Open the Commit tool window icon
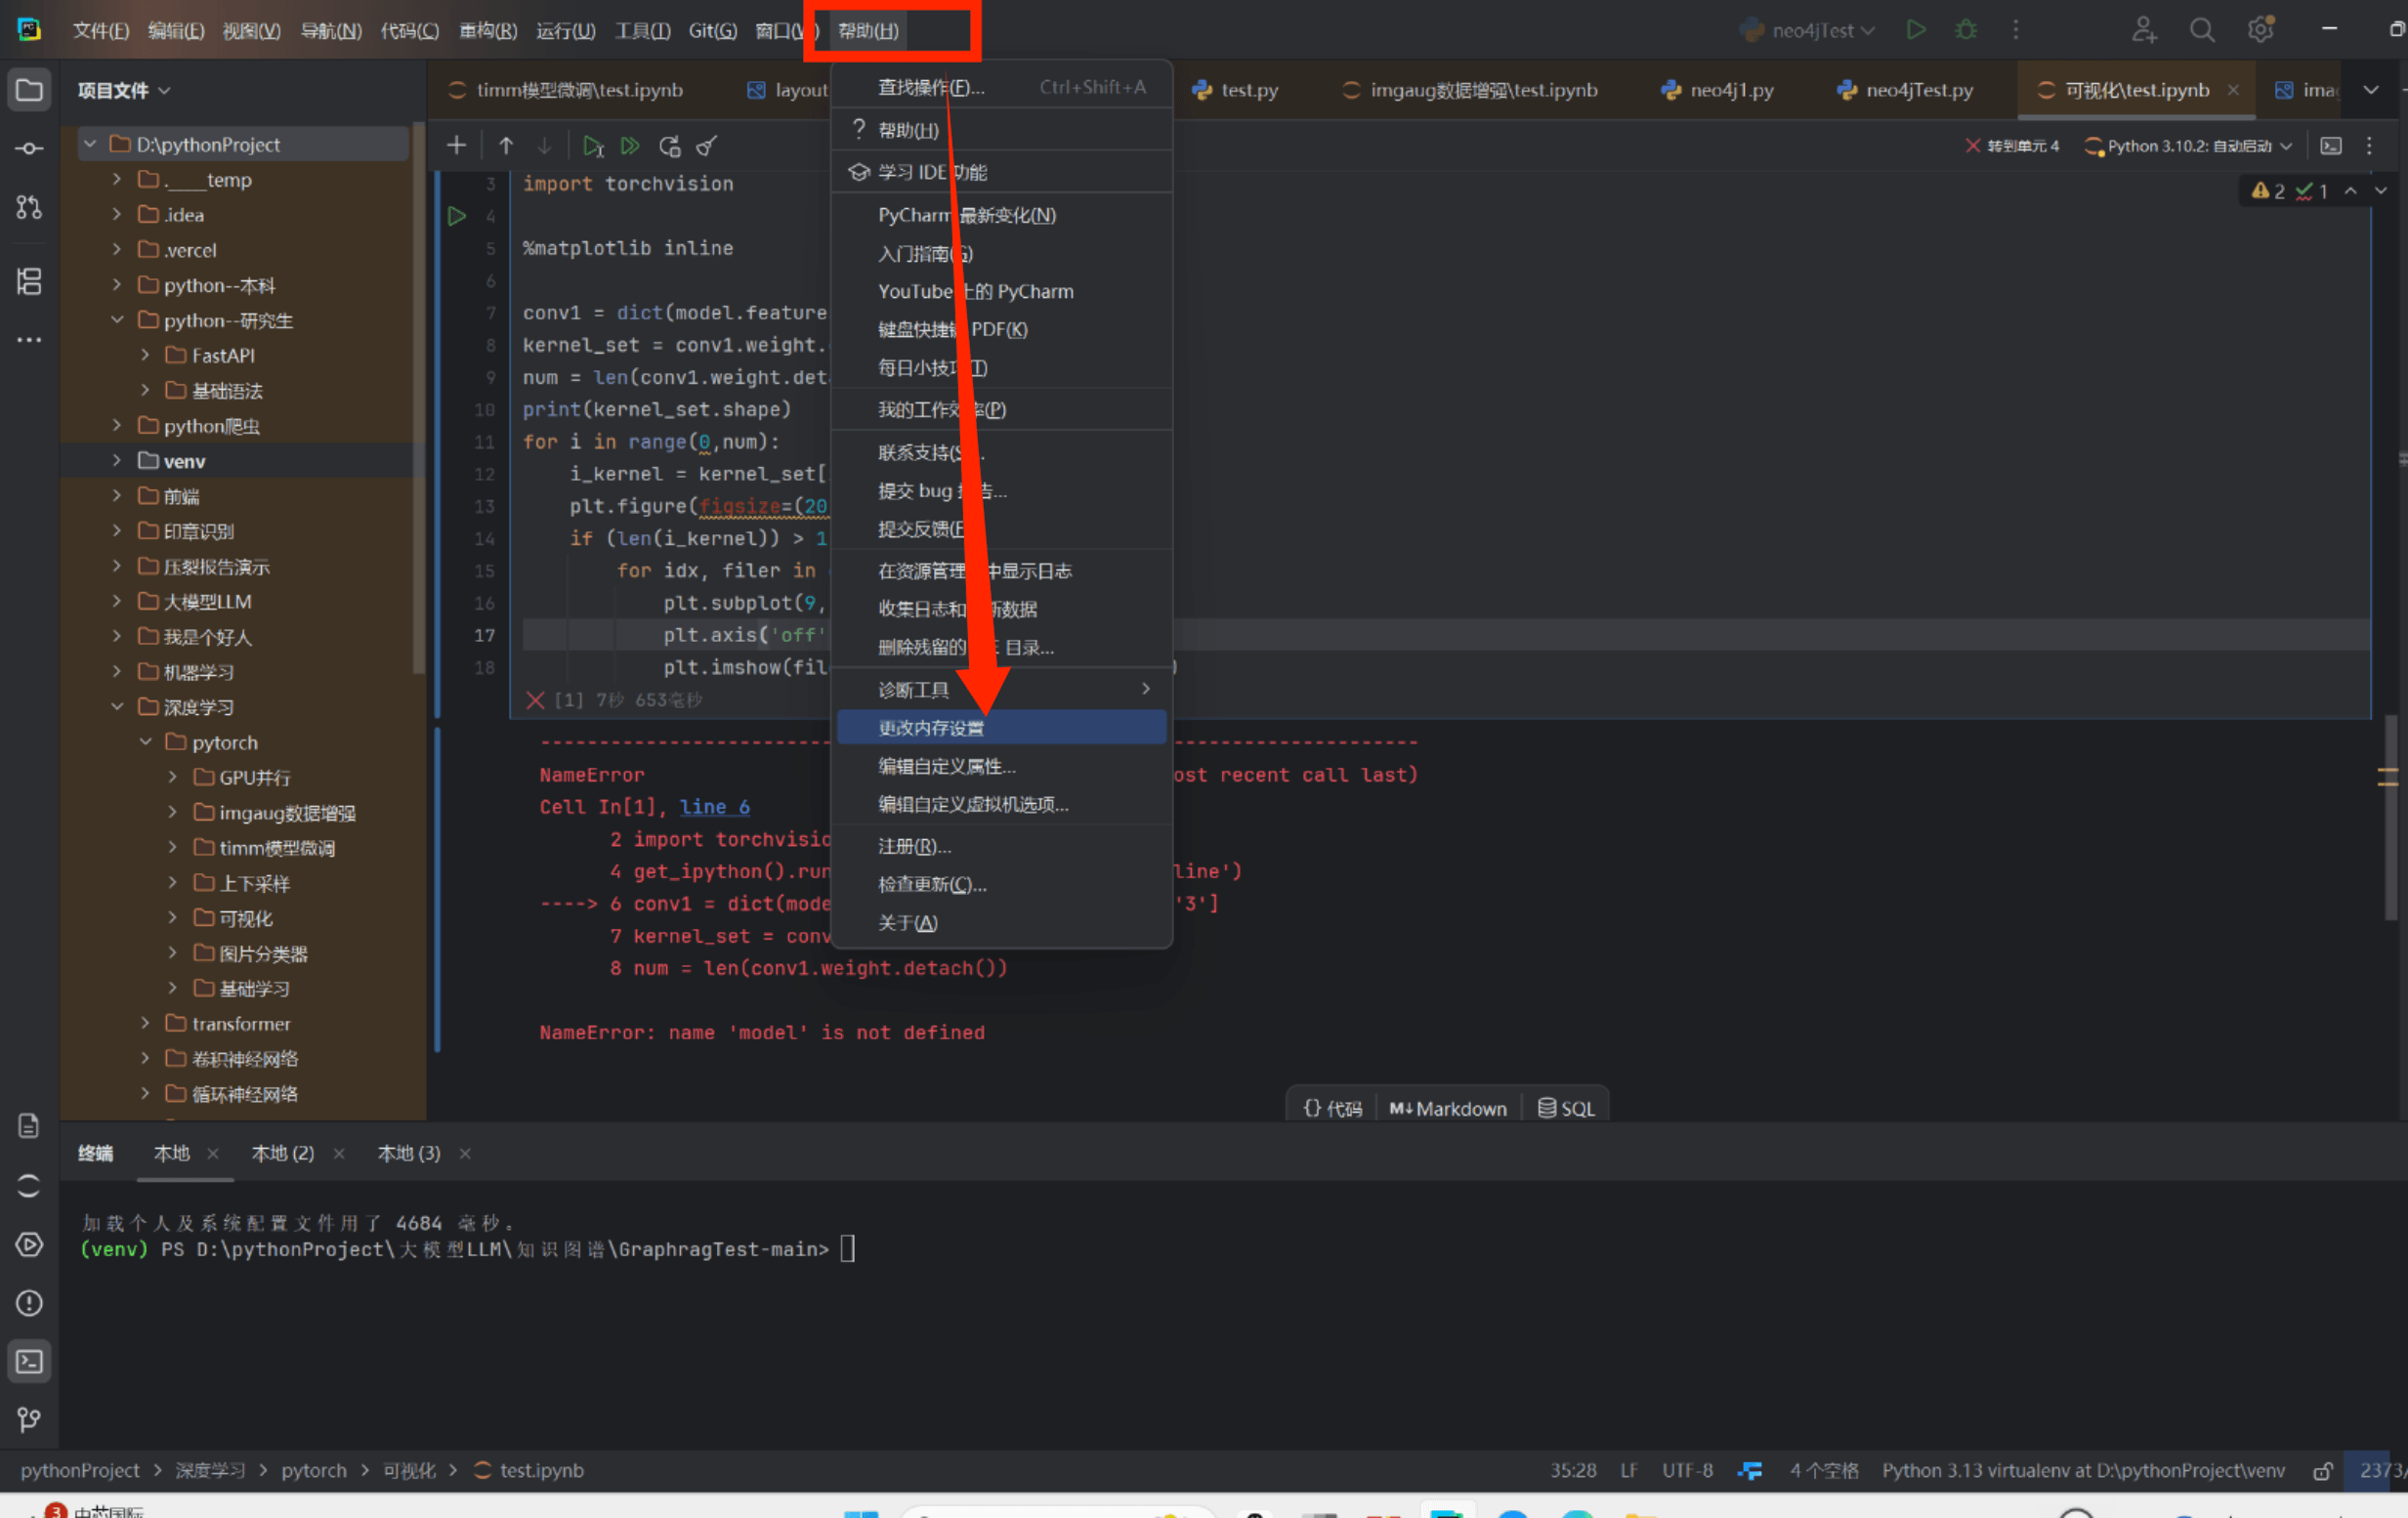Screen dimensions: 2408x1518 coord(29,149)
